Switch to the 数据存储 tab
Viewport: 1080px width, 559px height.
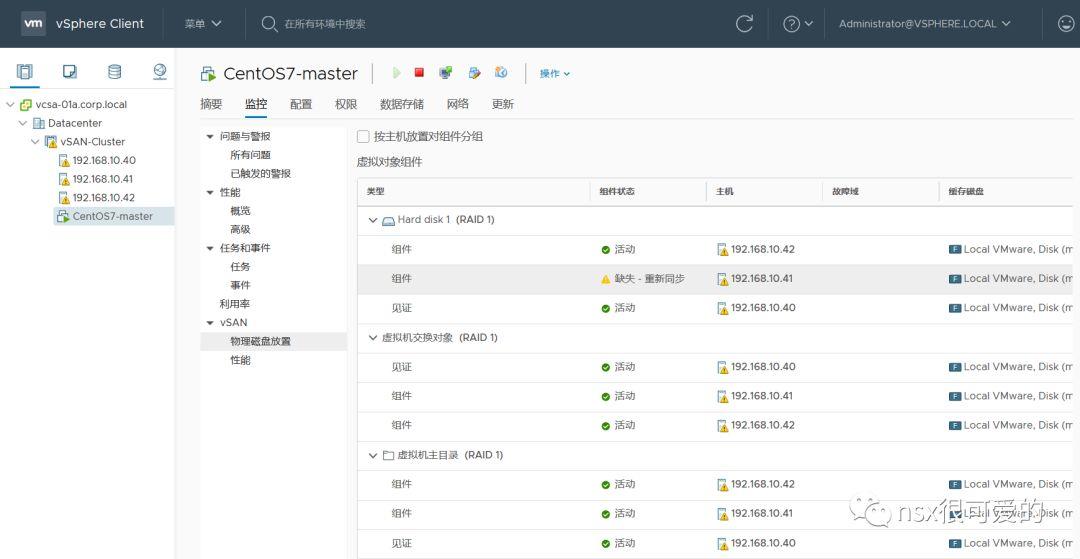coord(402,104)
